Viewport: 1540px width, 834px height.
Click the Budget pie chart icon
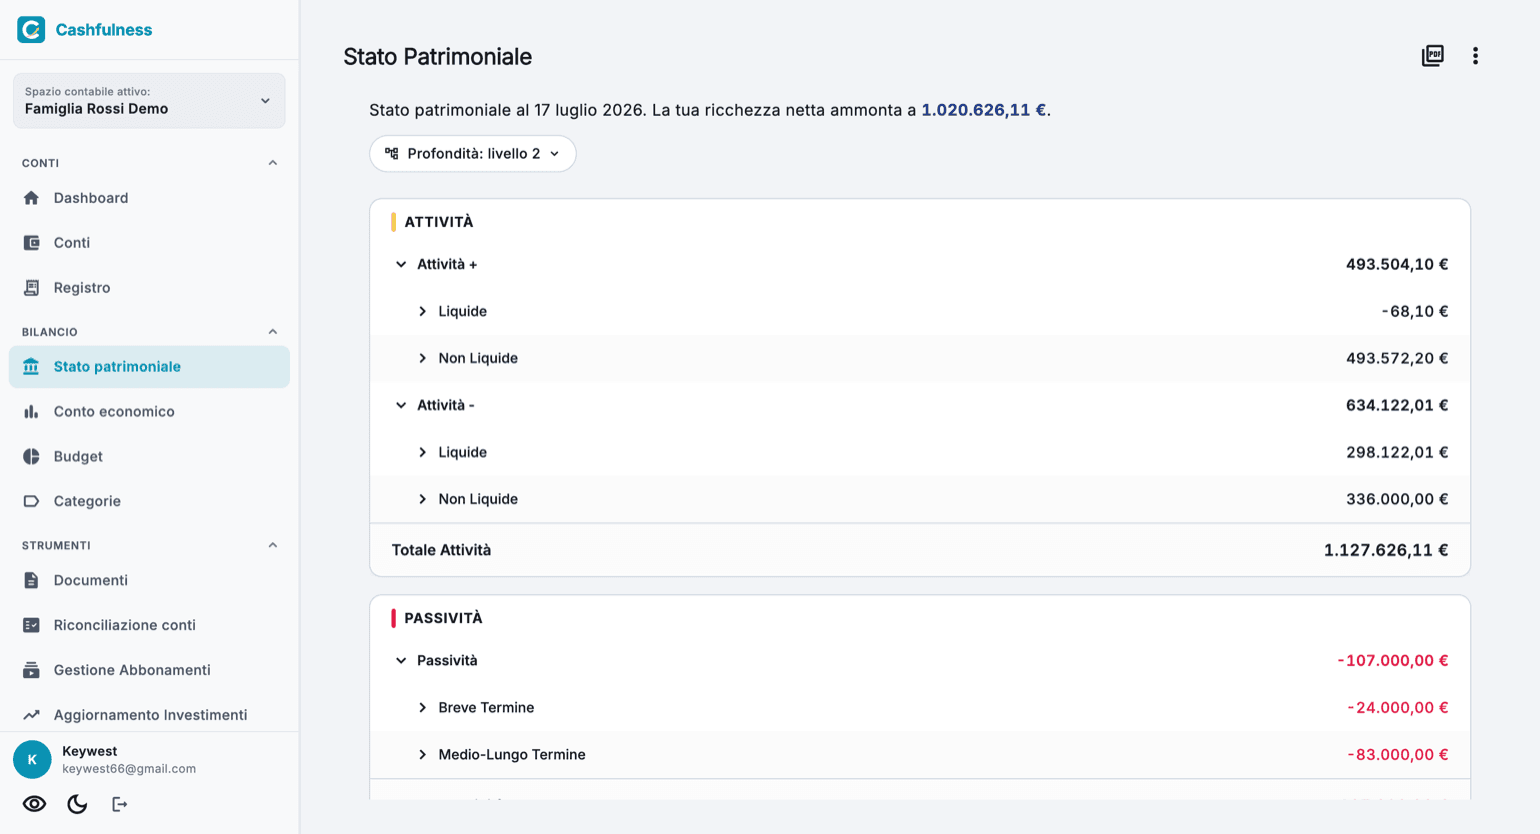click(31, 456)
